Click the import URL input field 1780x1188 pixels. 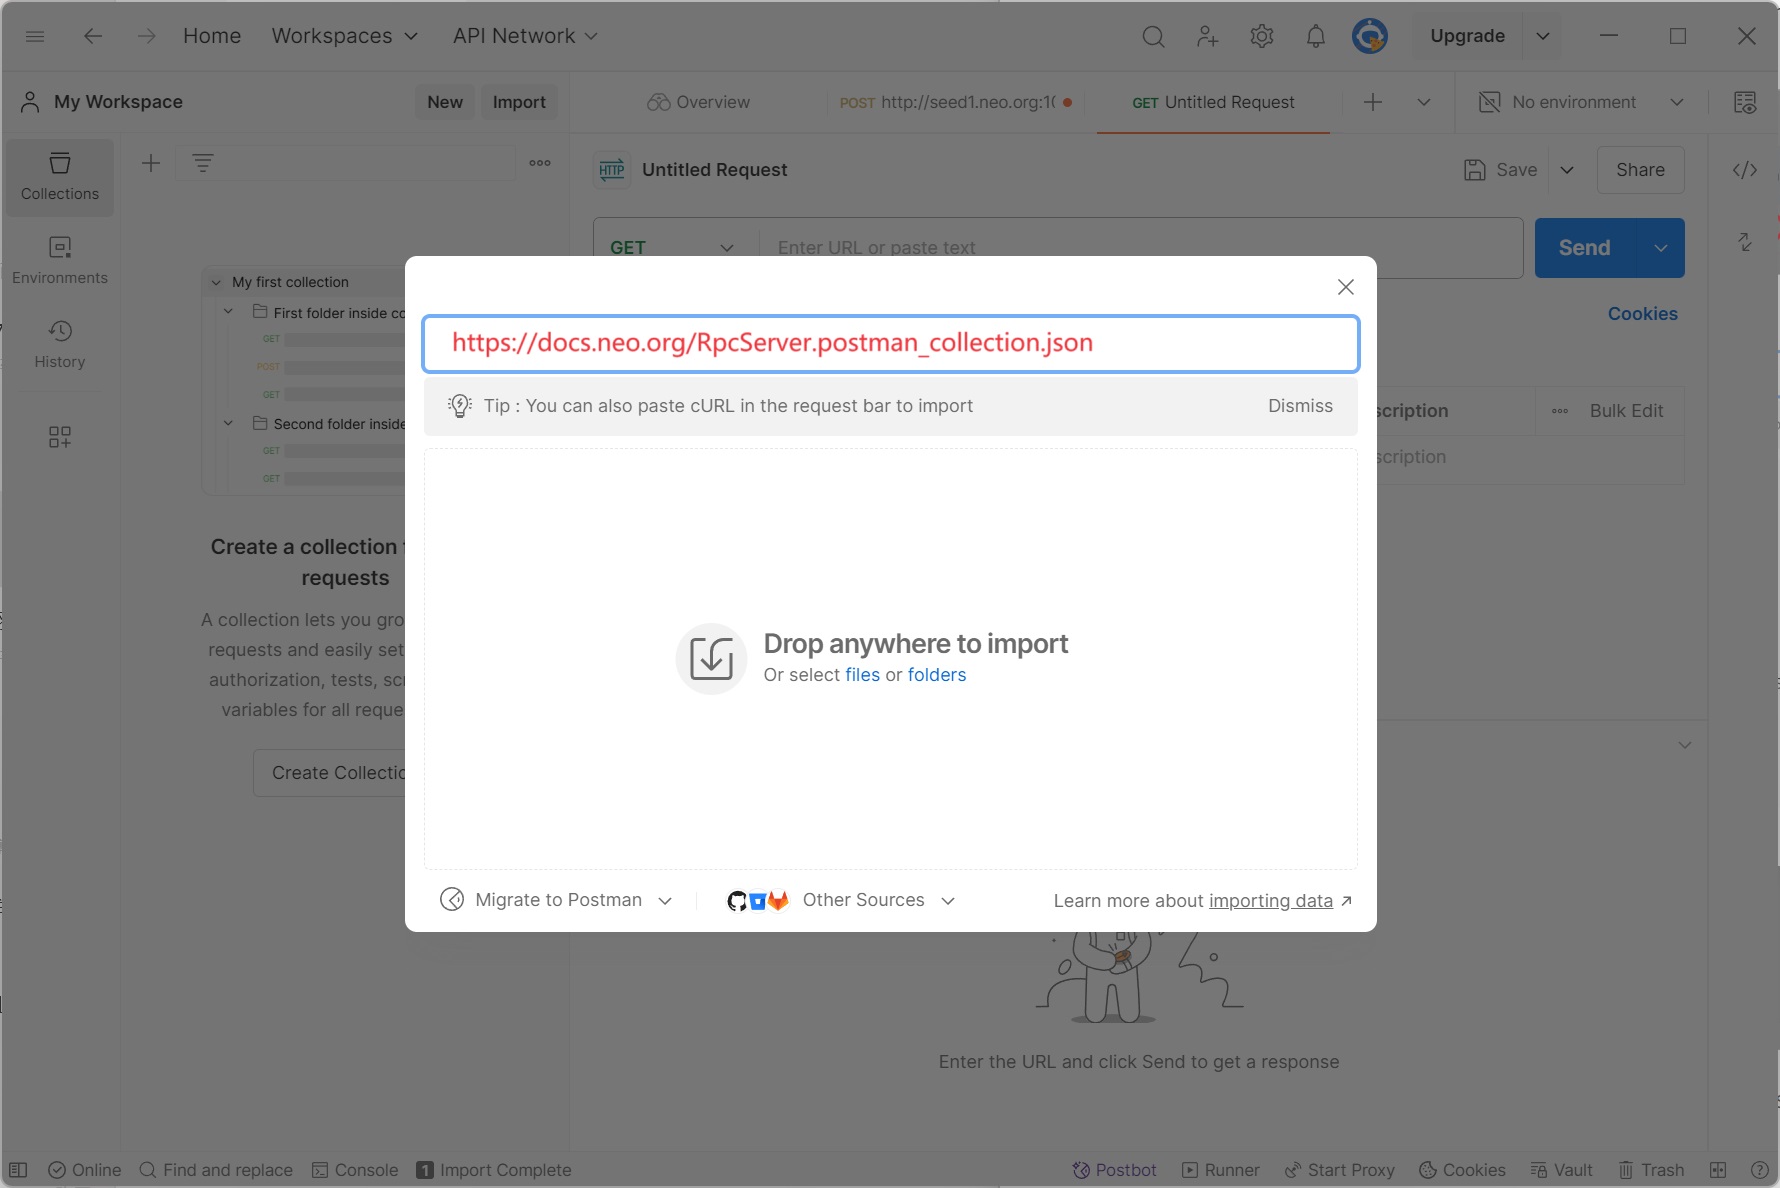click(x=890, y=343)
